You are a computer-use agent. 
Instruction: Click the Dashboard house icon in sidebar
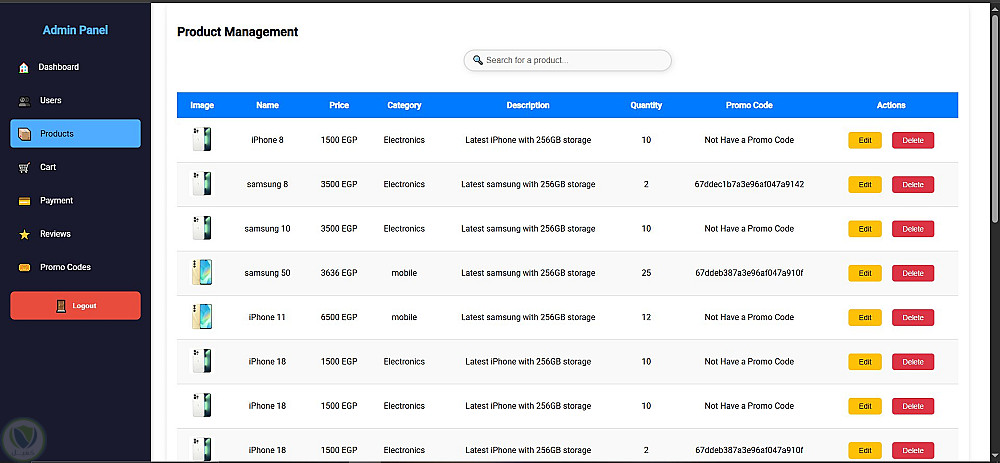(x=24, y=68)
